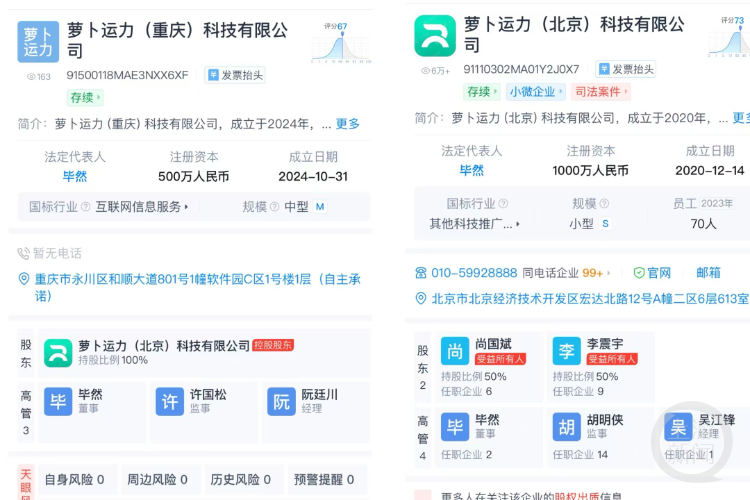
Task: Click the 胡 avatar of supervisor 胡明侠
Action: pos(566,427)
